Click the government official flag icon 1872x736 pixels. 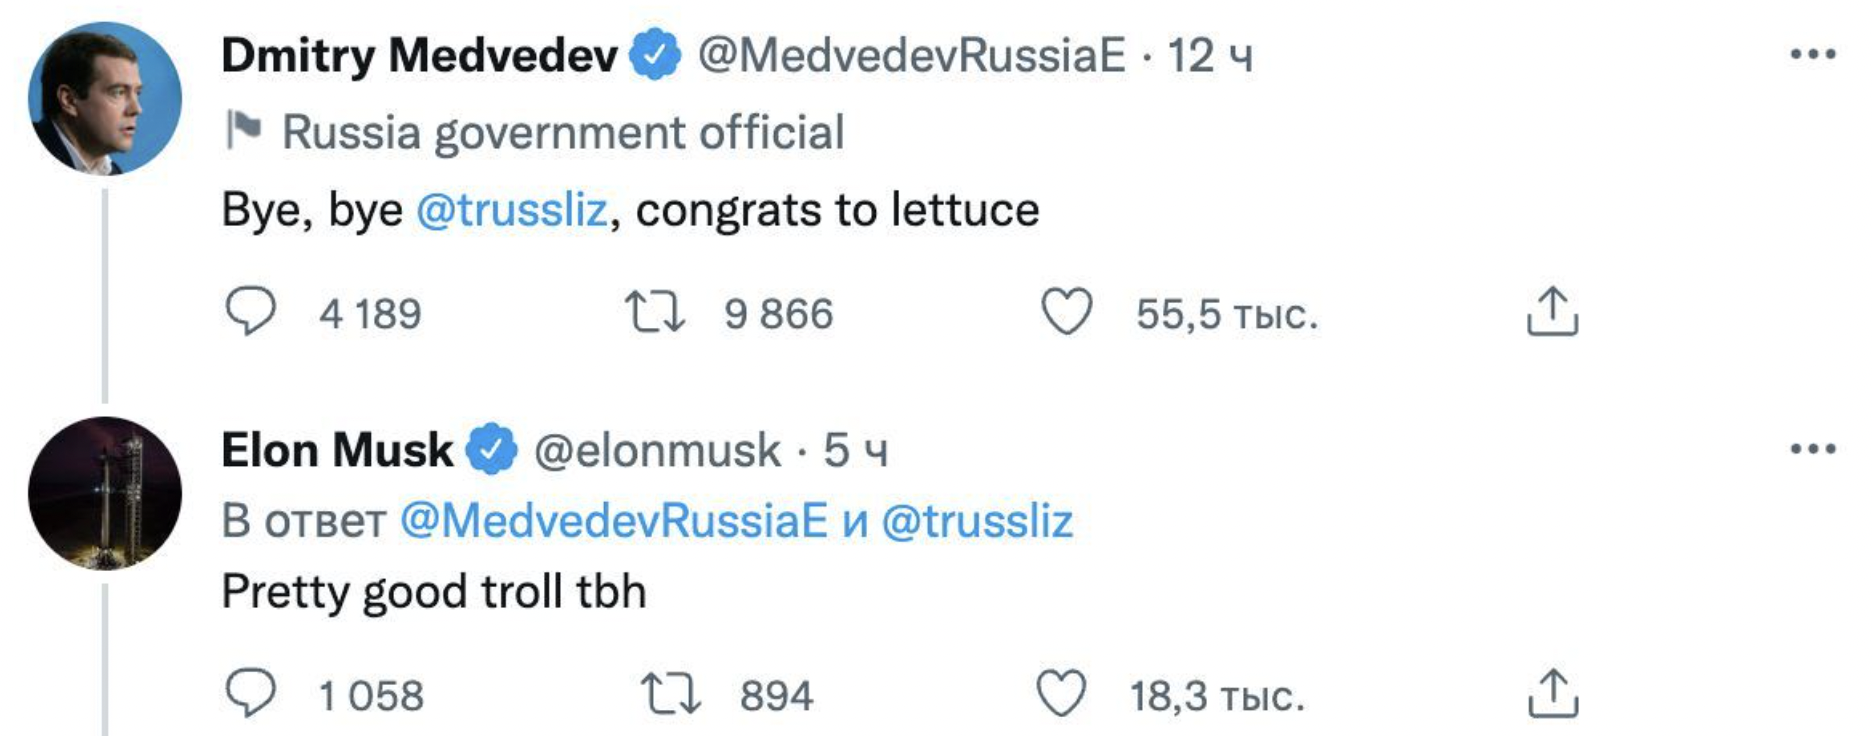click(244, 130)
